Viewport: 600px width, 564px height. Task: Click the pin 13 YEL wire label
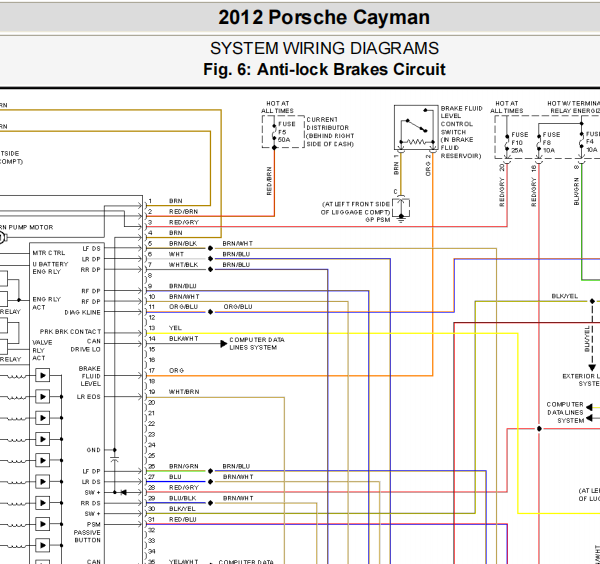tap(175, 328)
